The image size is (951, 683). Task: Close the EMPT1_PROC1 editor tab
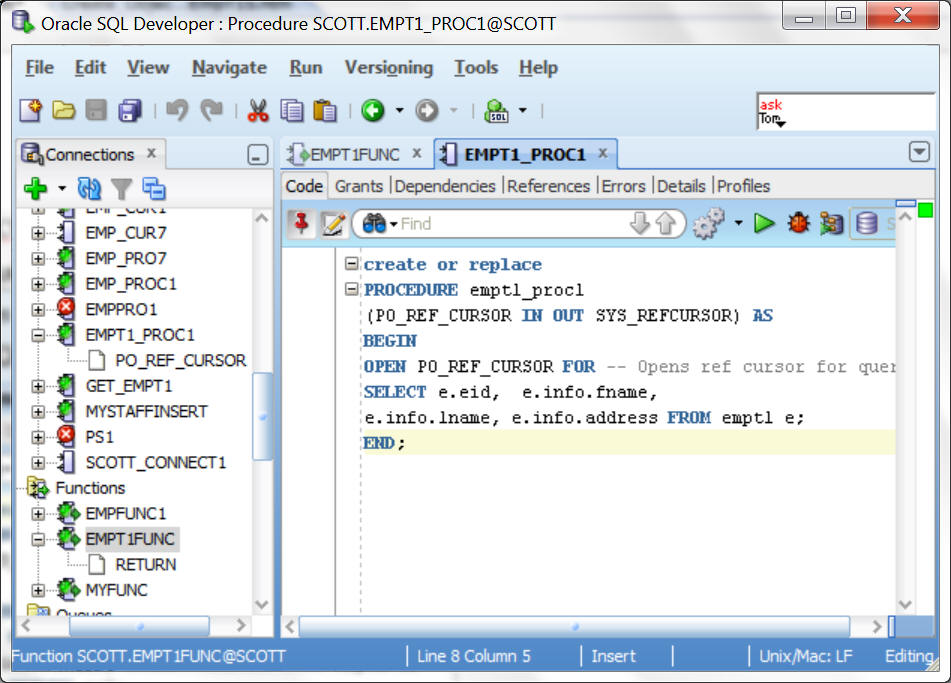tap(602, 153)
